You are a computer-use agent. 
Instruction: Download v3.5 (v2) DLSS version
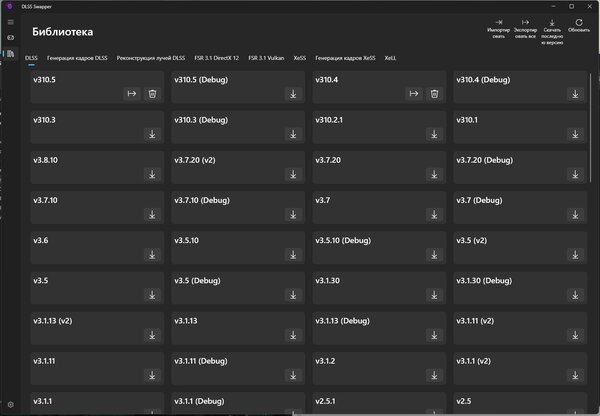pos(575,255)
